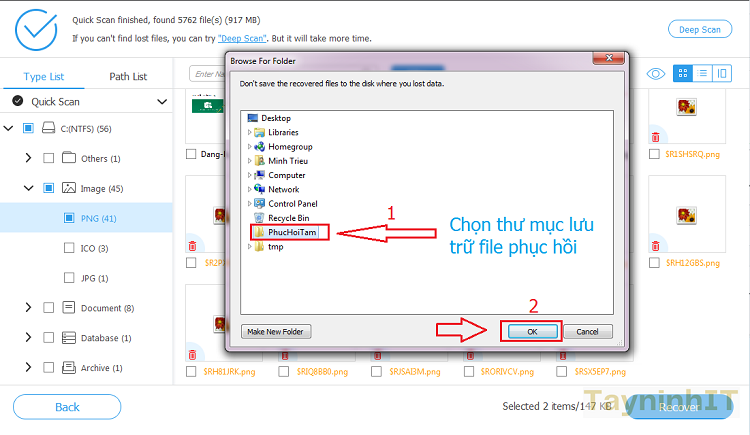Select Control Panel in folder tree
Screen dimensions: 750x435
click(292, 204)
